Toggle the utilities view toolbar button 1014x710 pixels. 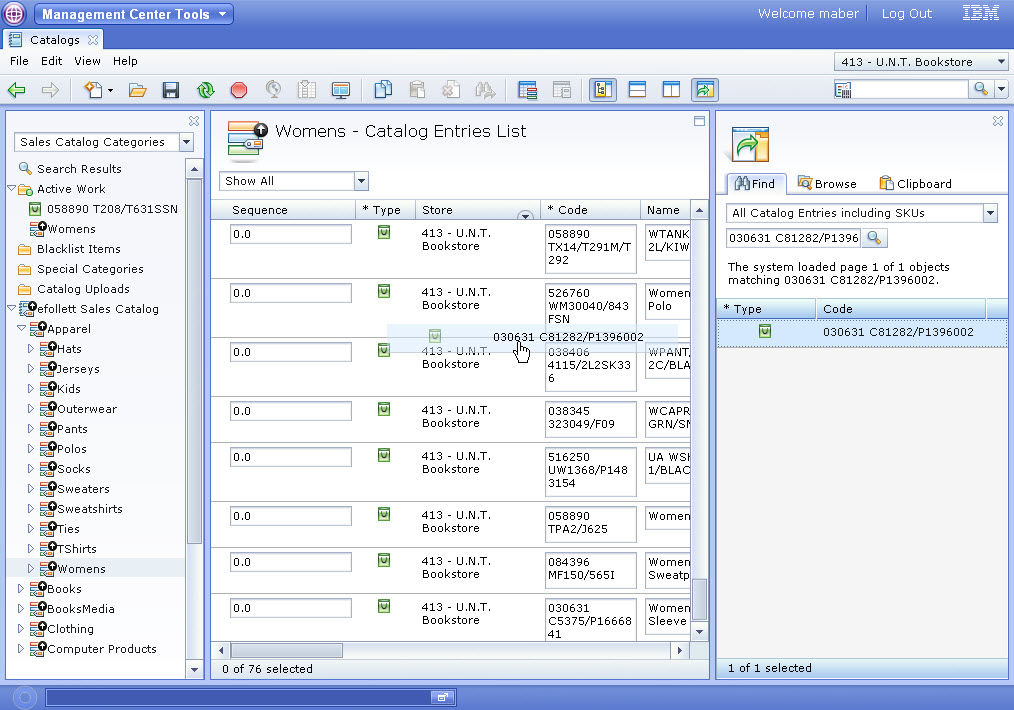704,90
